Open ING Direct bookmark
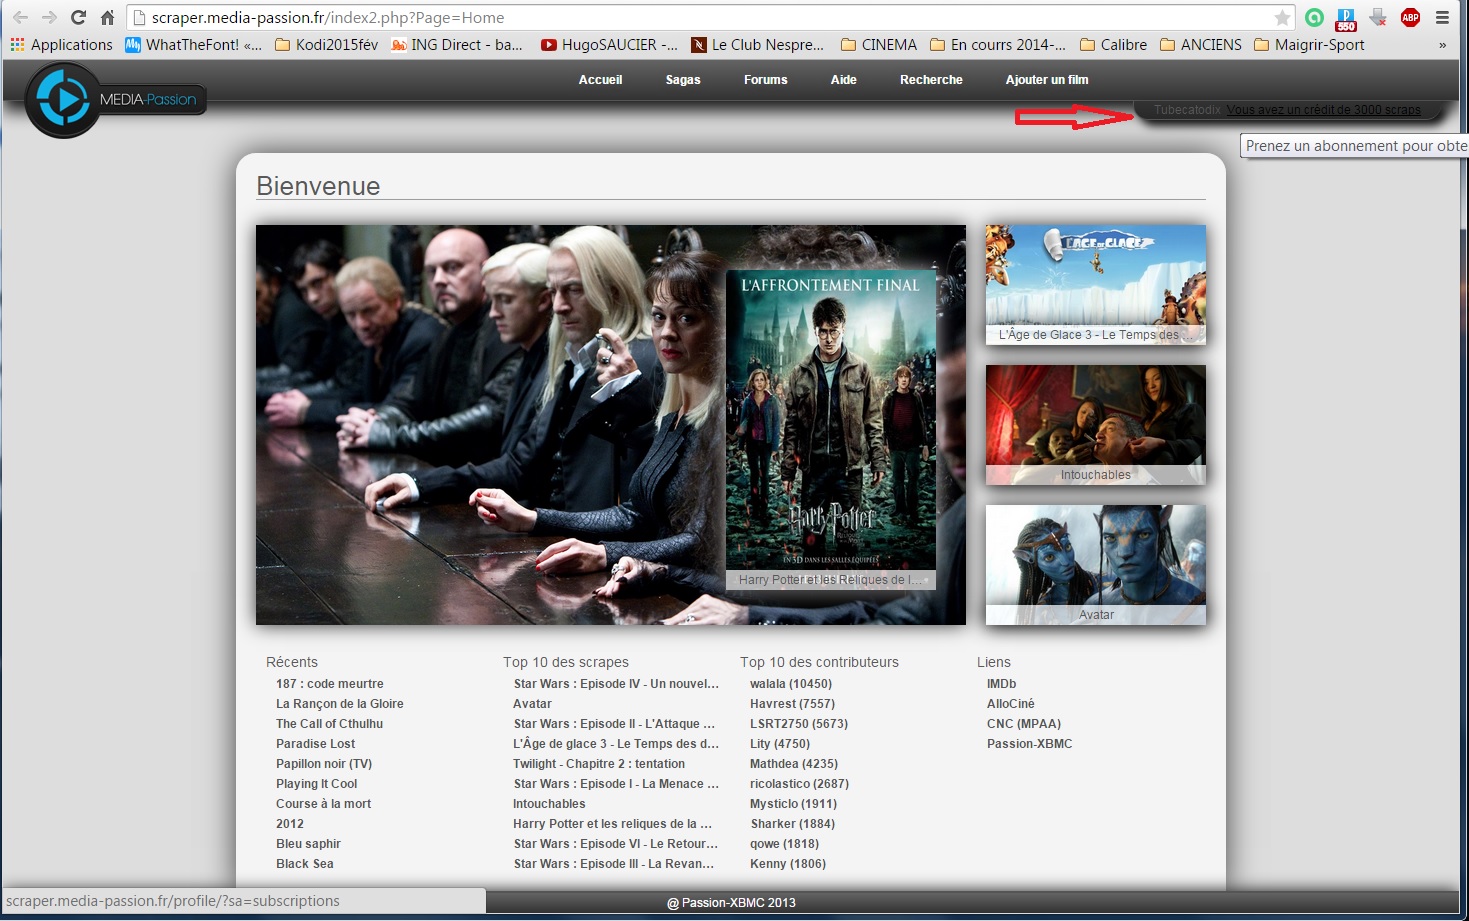Screen dimensions: 1469x921 point(457,45)
